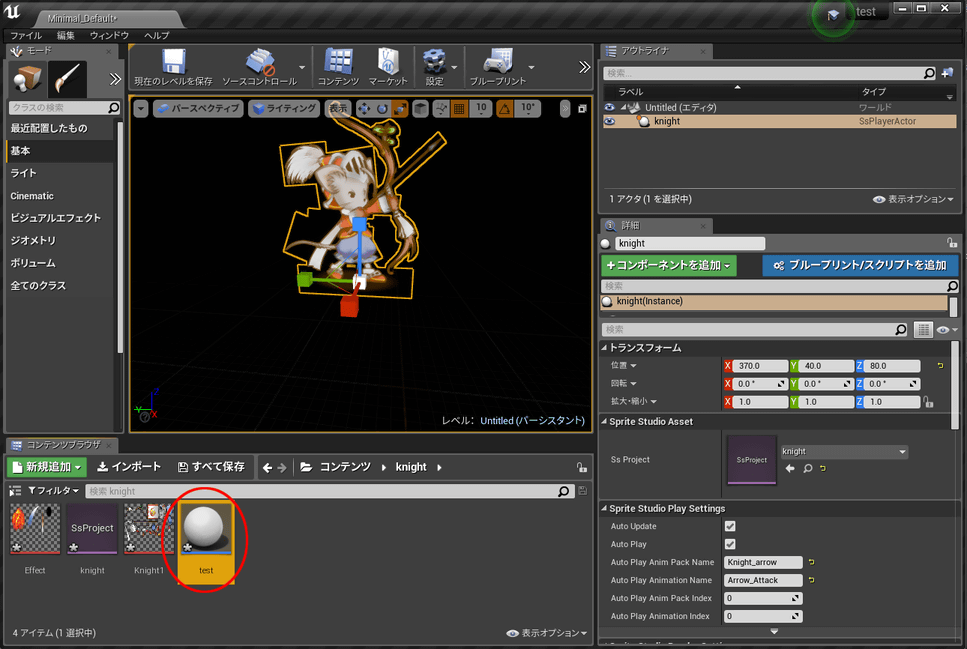Maximize the viewport with the corner icon
The width and height of the screenshot is (967, 649).
pyautogui.click(x=582, y=109)
